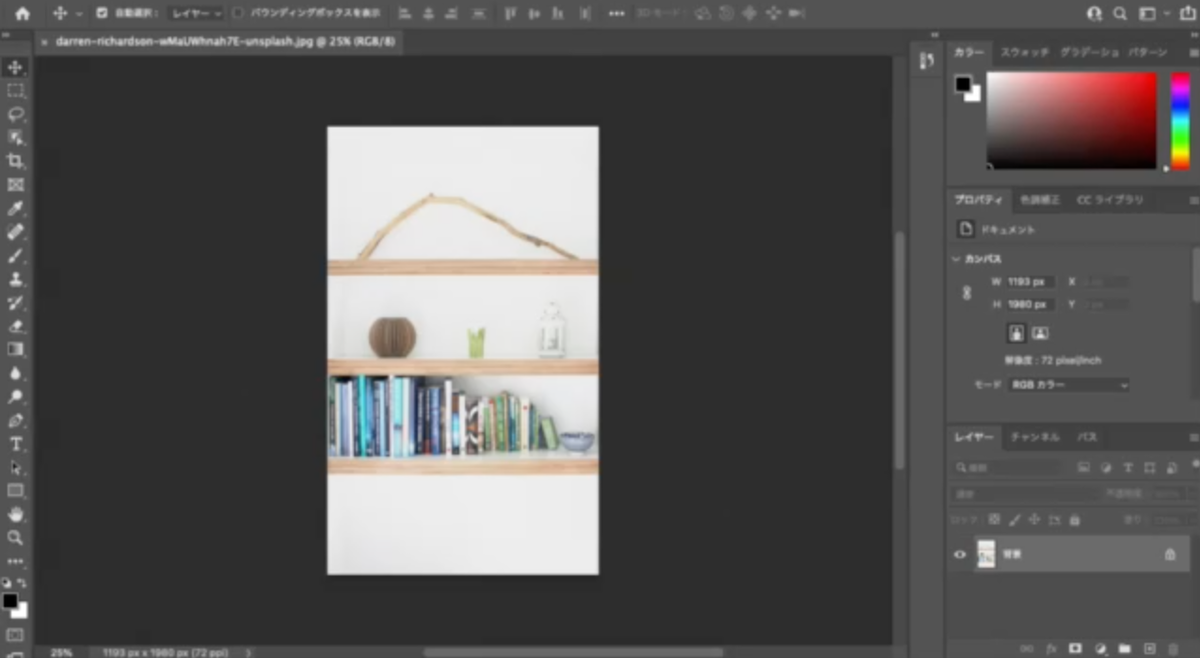
Task: Select the Lasso tool
Action: 15,114
